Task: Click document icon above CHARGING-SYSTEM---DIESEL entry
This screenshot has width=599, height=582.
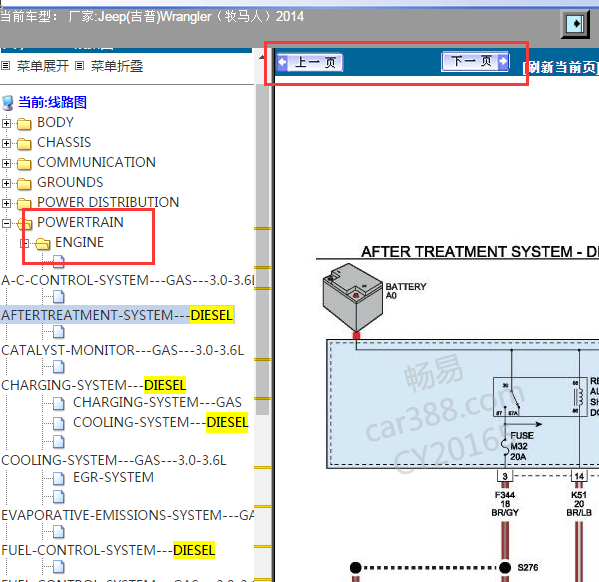Action: 58,366
